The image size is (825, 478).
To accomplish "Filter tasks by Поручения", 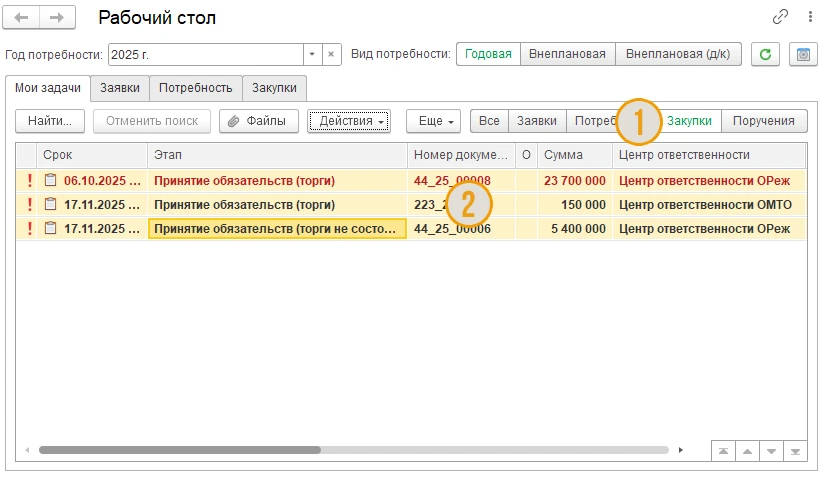I will click(x=764, y=121).
